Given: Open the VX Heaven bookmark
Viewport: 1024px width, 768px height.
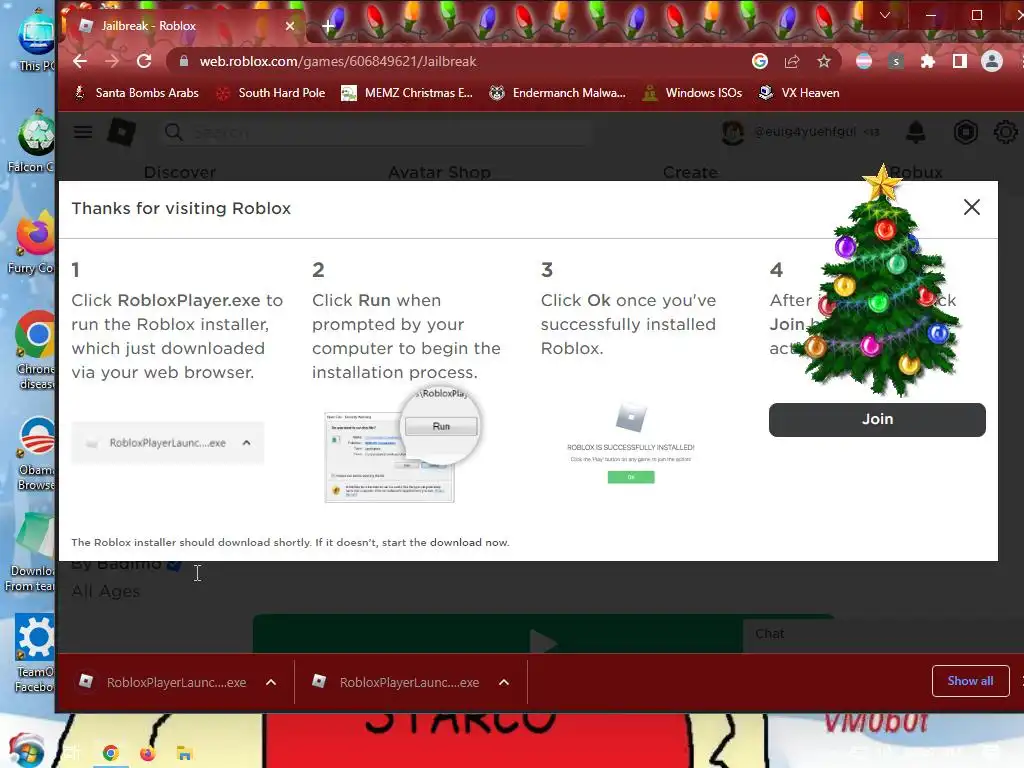Looking at the screenshot, I should click(799, 93).
